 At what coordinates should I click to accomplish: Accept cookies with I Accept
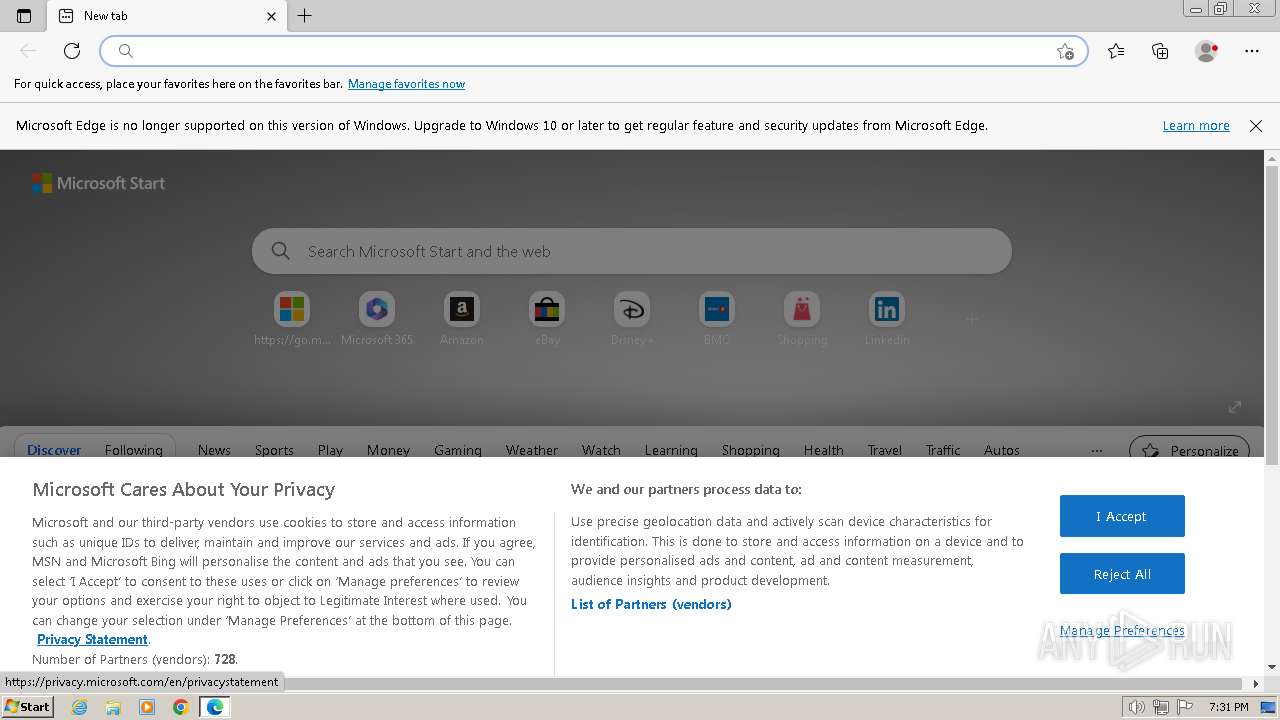point(1122,516)
